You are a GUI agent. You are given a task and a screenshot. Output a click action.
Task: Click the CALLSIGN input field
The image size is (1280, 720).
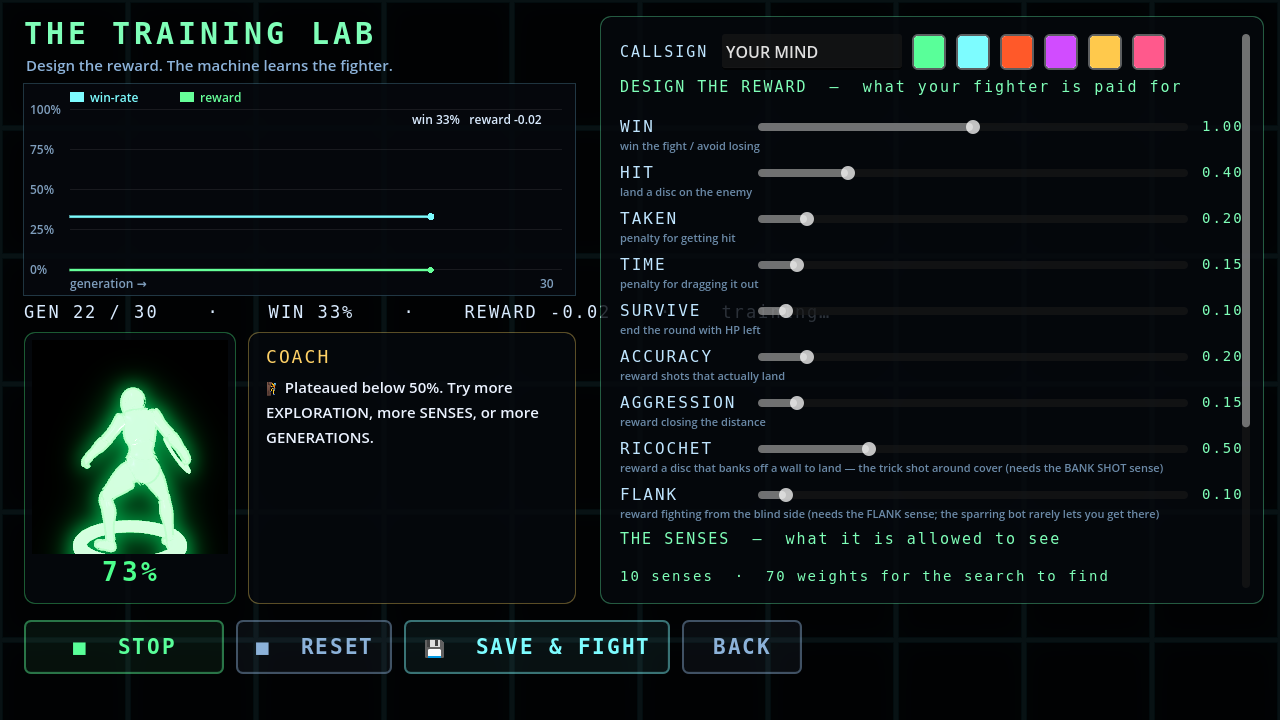tap(812, 52)
